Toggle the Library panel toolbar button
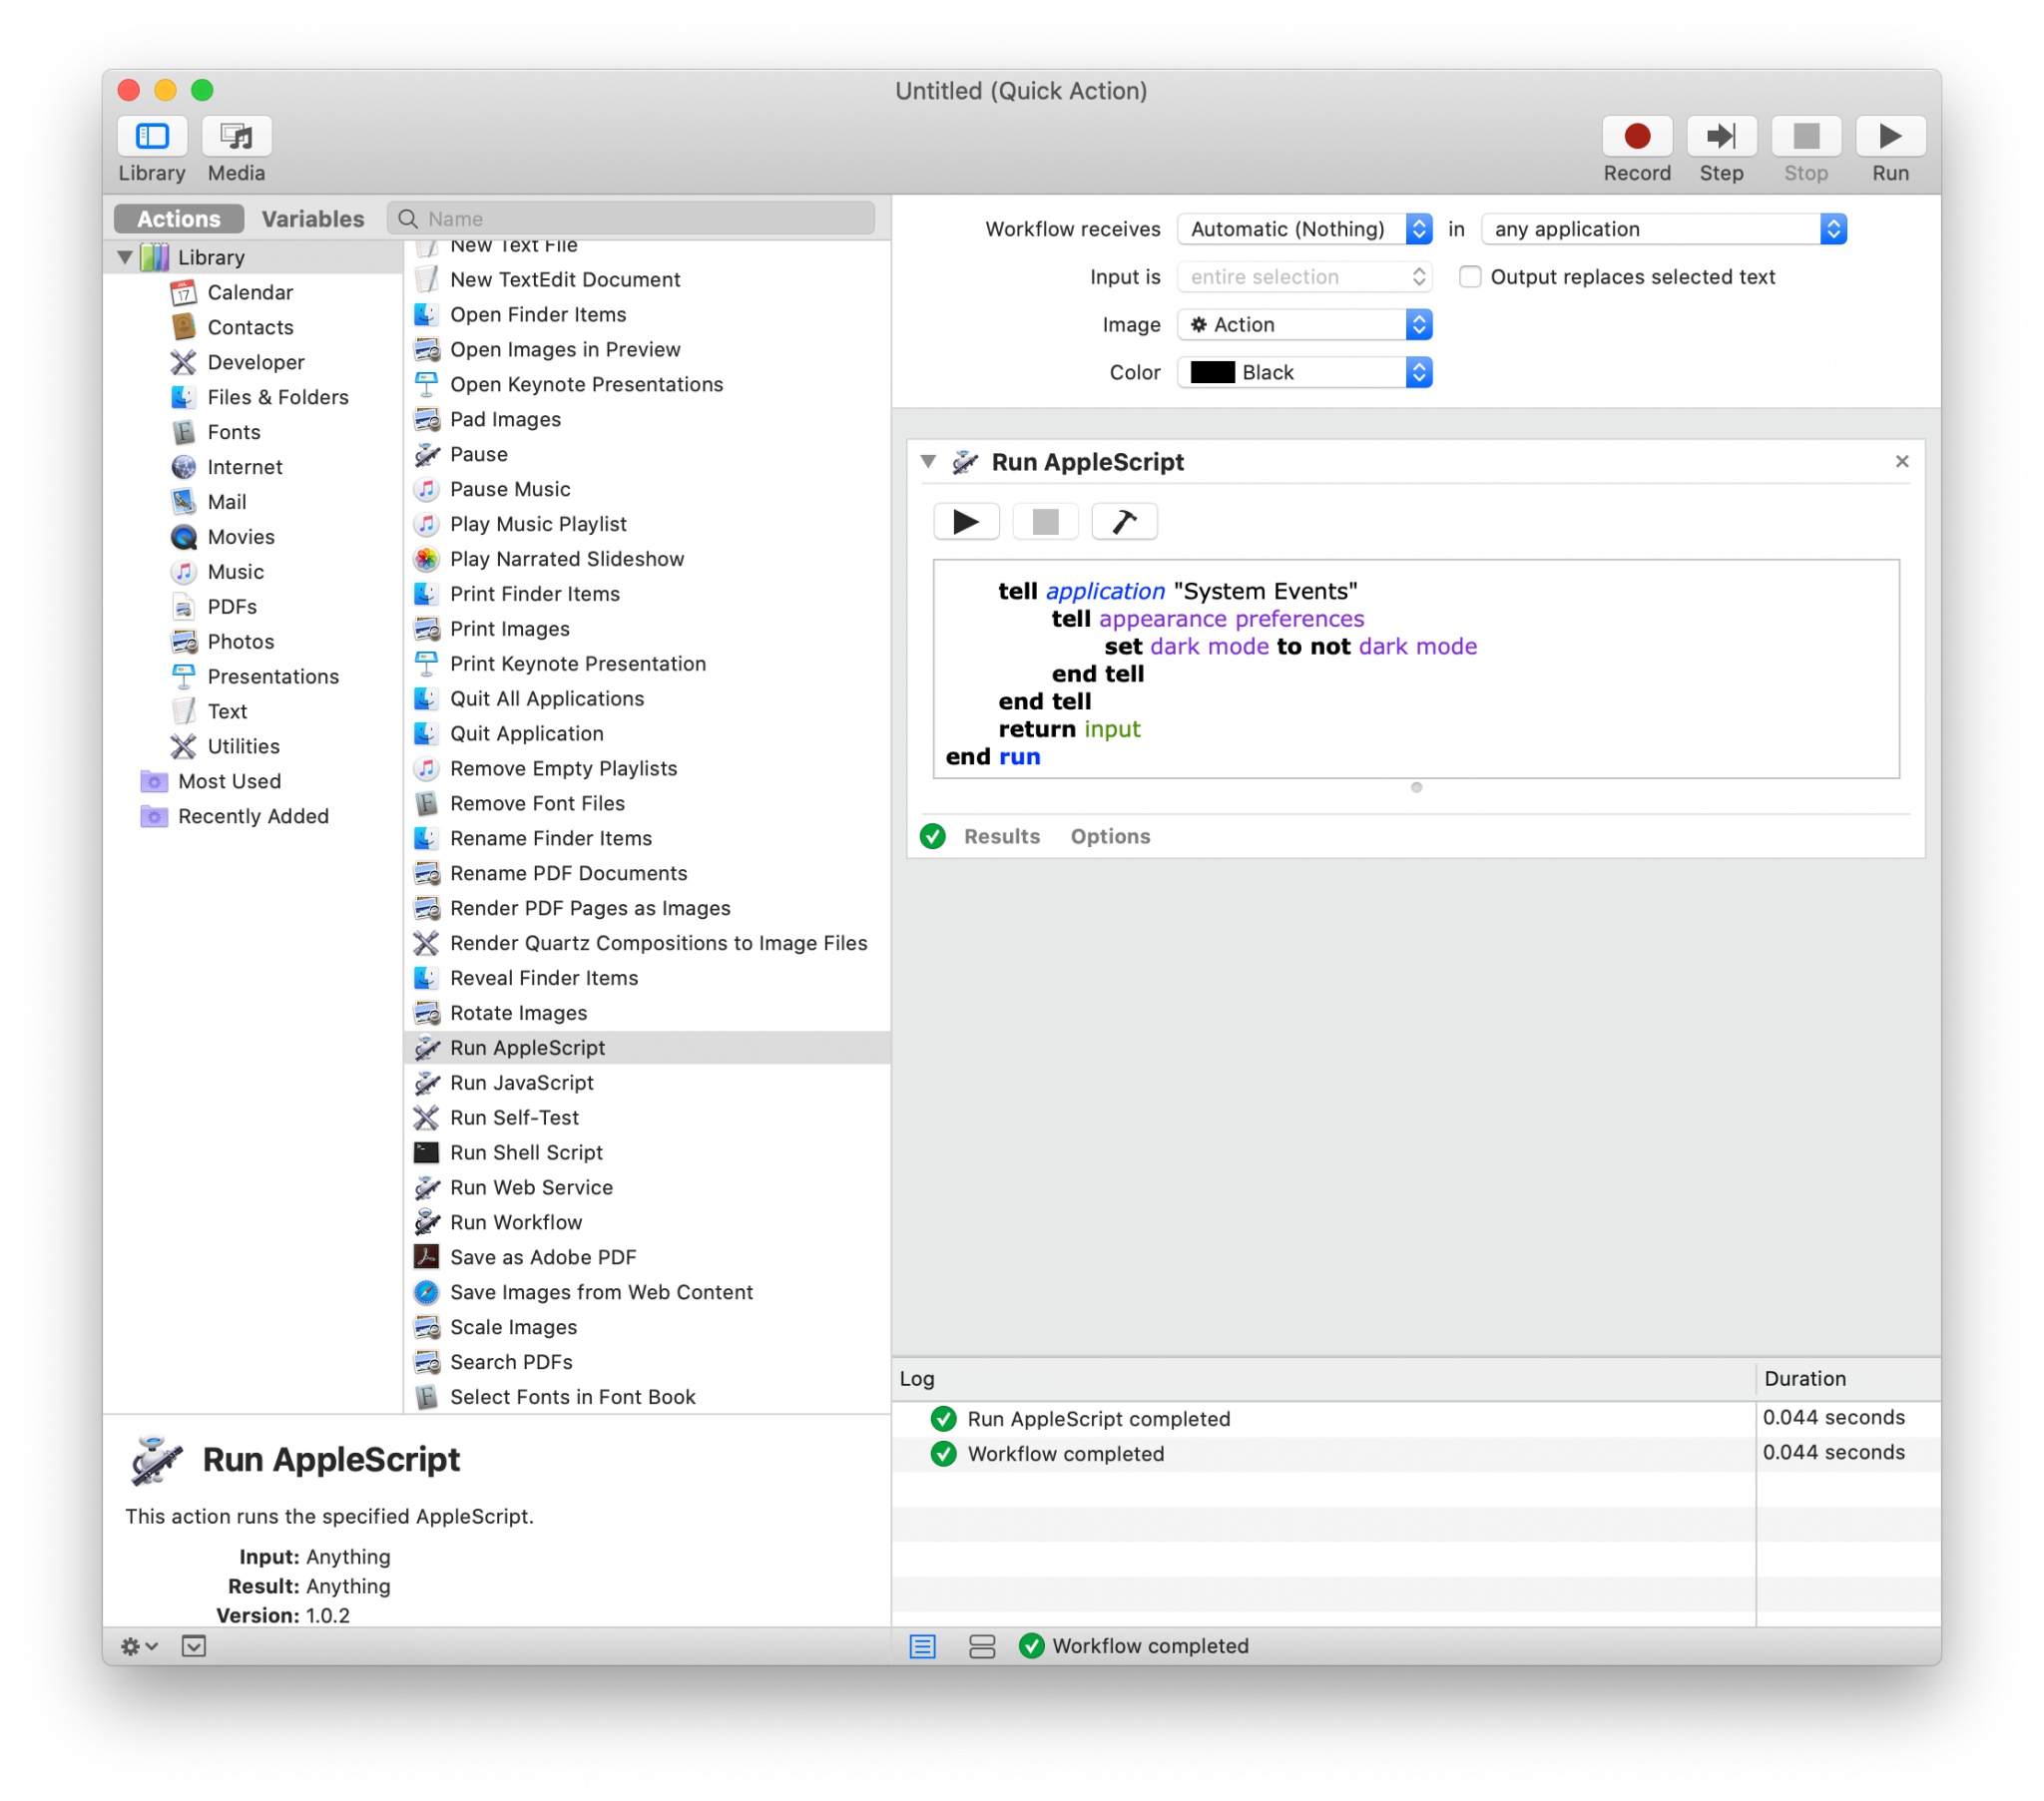 [152, 136]
